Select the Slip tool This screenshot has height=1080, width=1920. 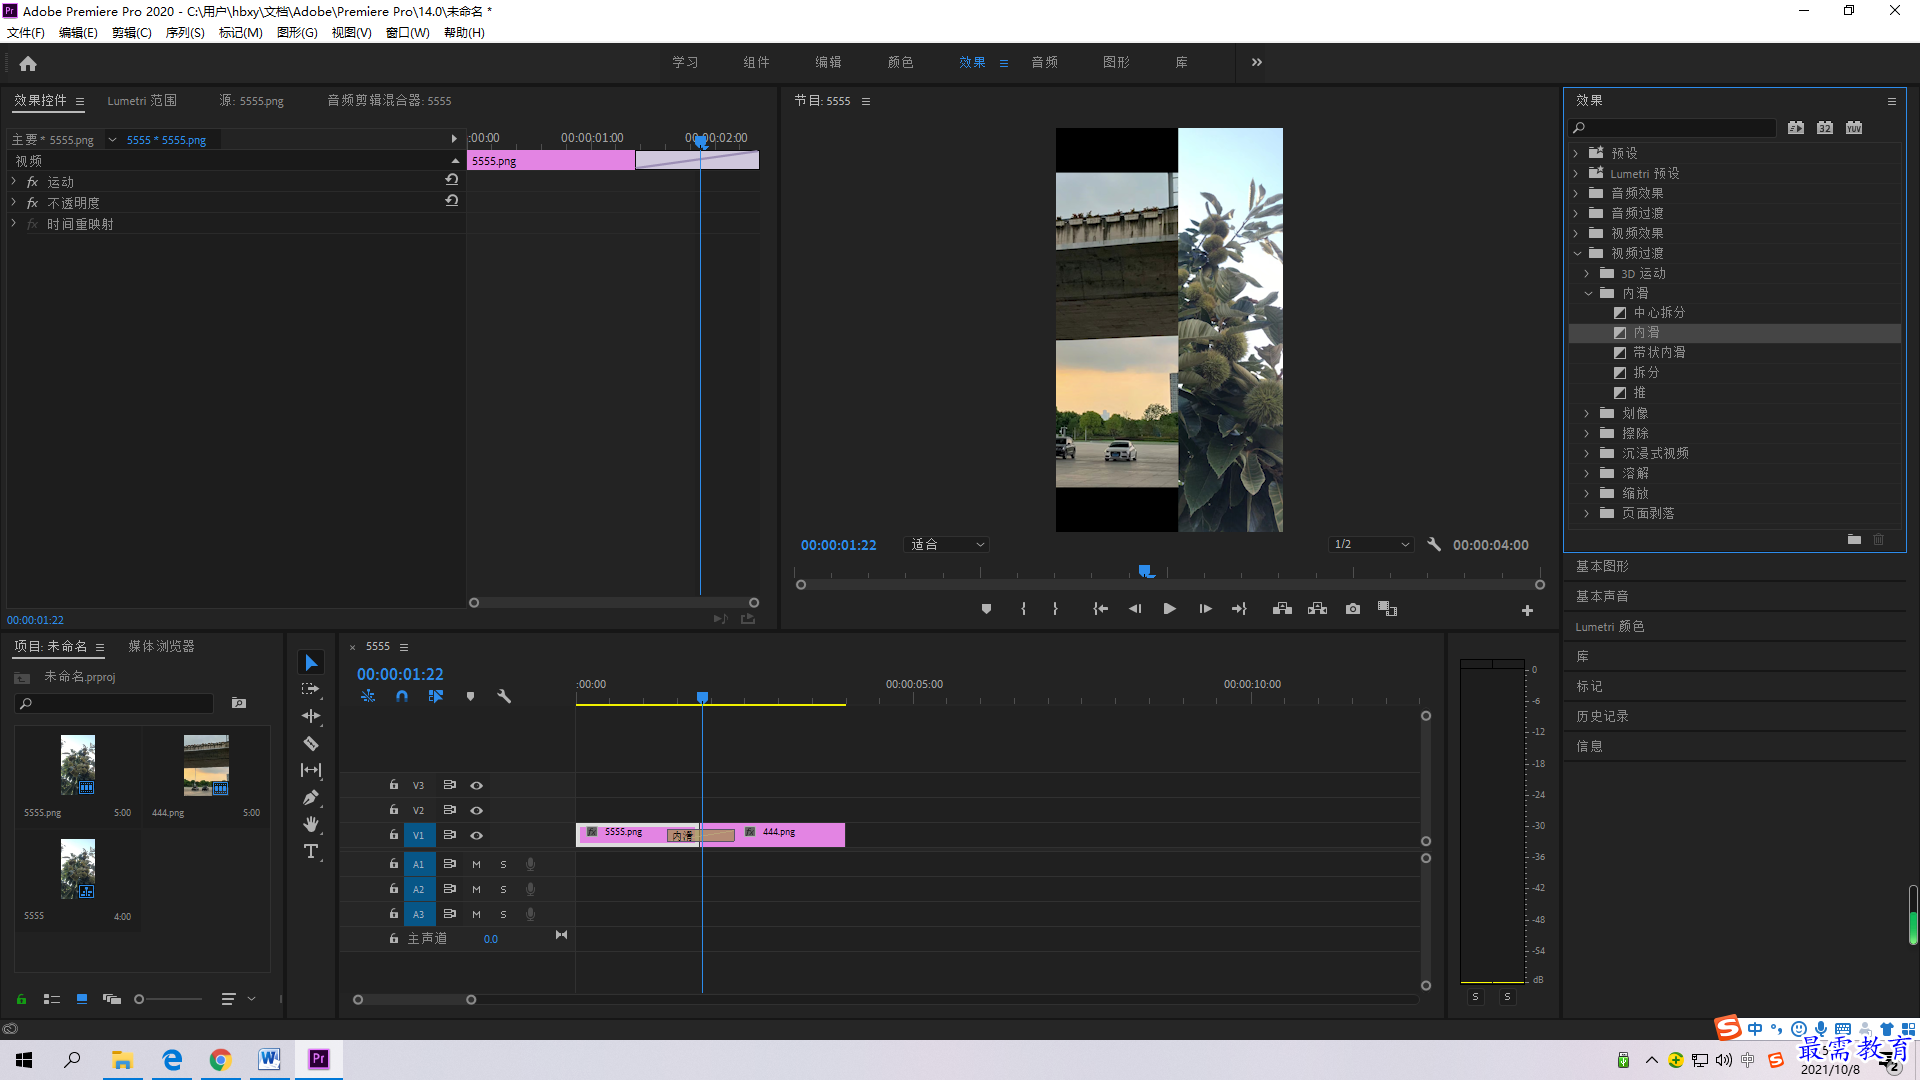point(311,770)
